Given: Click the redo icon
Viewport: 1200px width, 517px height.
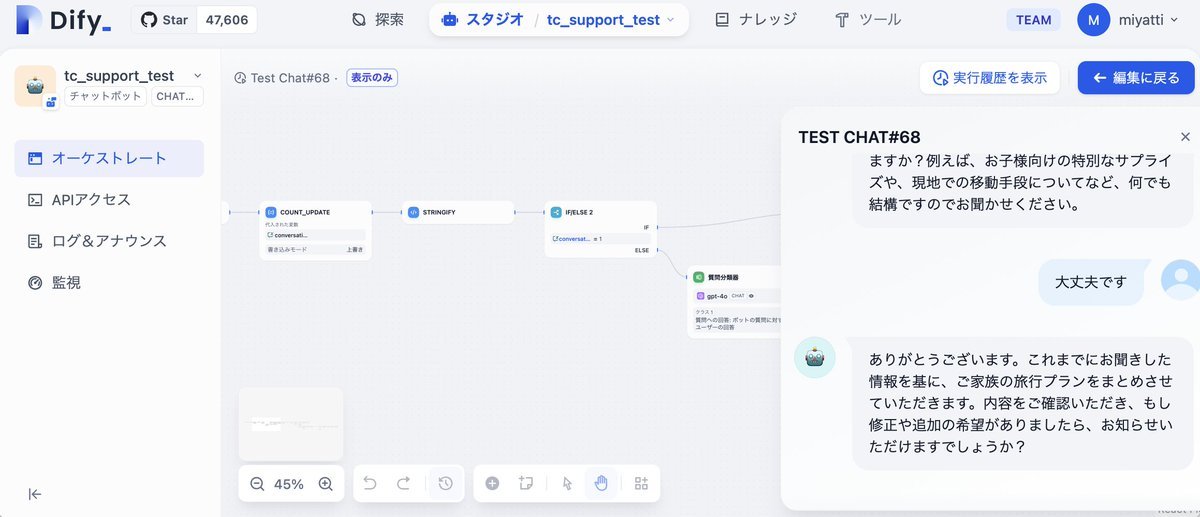Looking at the screenshot, I should [404, 484].
